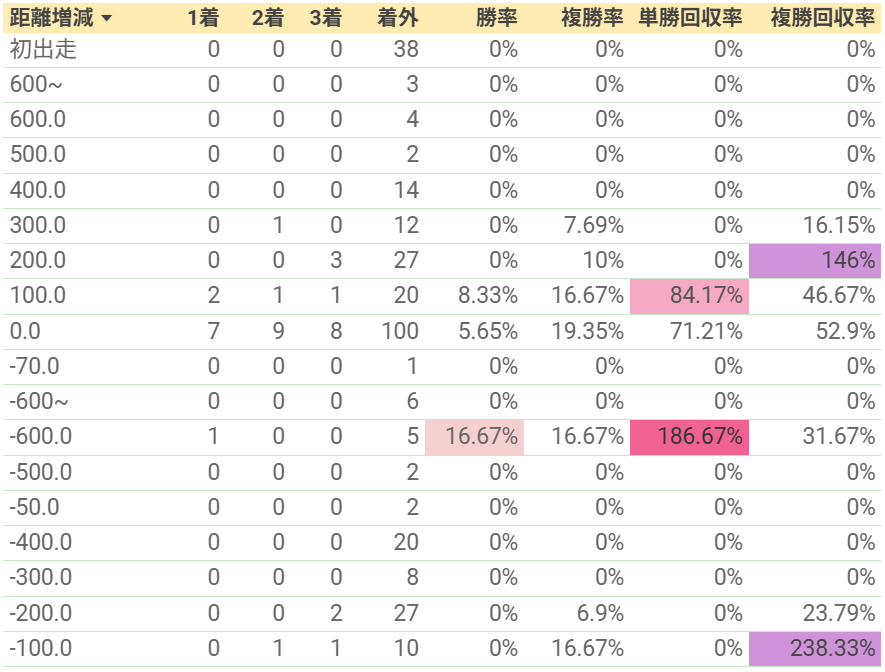
Task: Select the 初出走 row label
Action: [x=43, y=50]
